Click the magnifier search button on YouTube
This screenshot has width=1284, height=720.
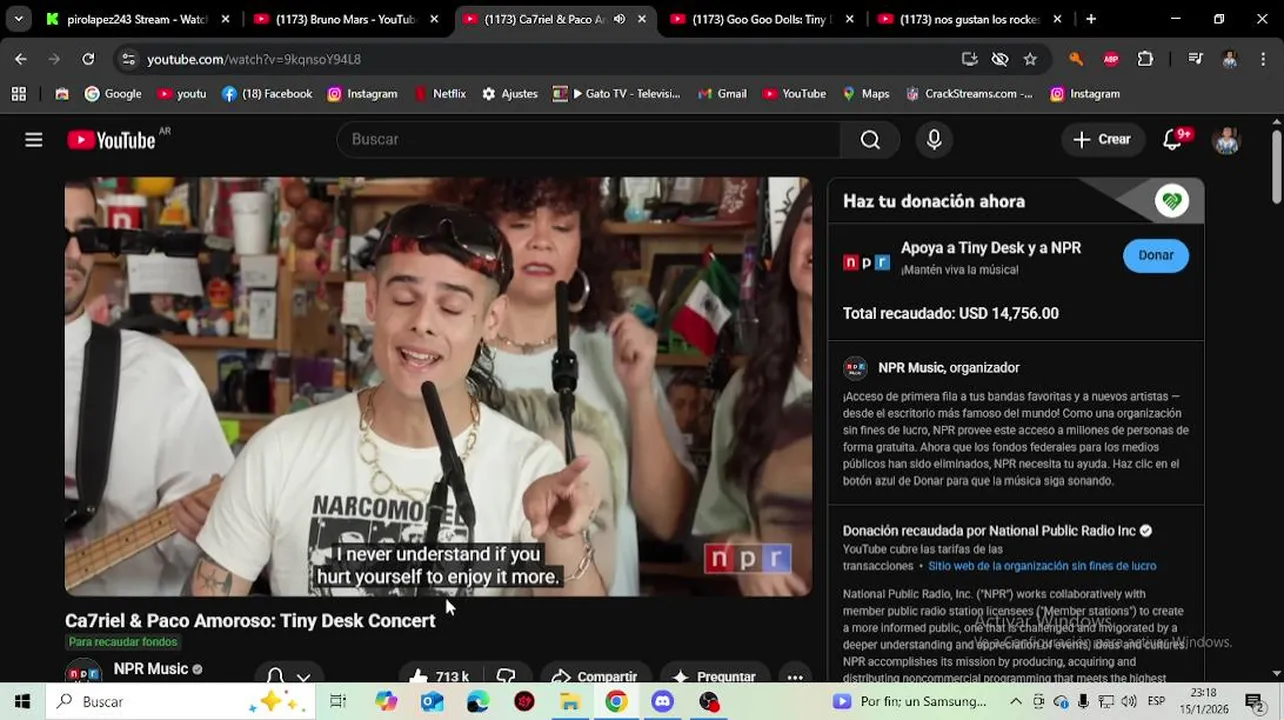(x=870, y=140)
